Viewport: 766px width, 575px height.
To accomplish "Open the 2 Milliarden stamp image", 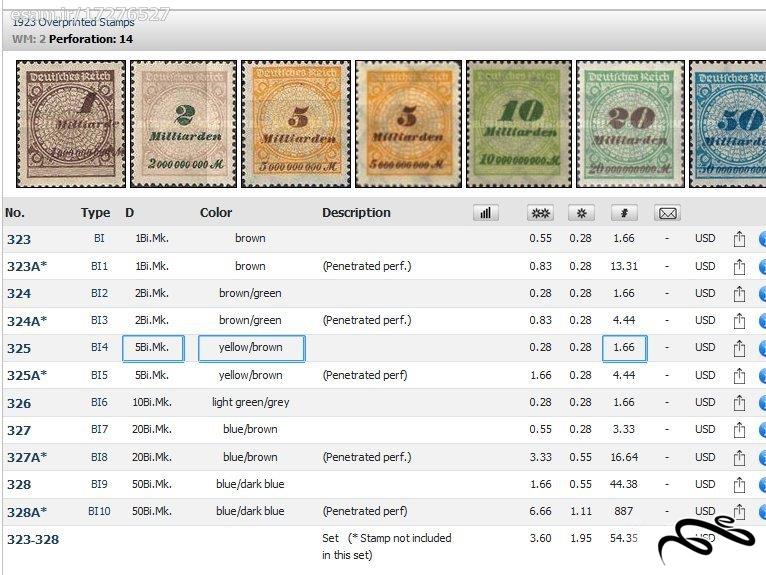I will tap(184, 124).
